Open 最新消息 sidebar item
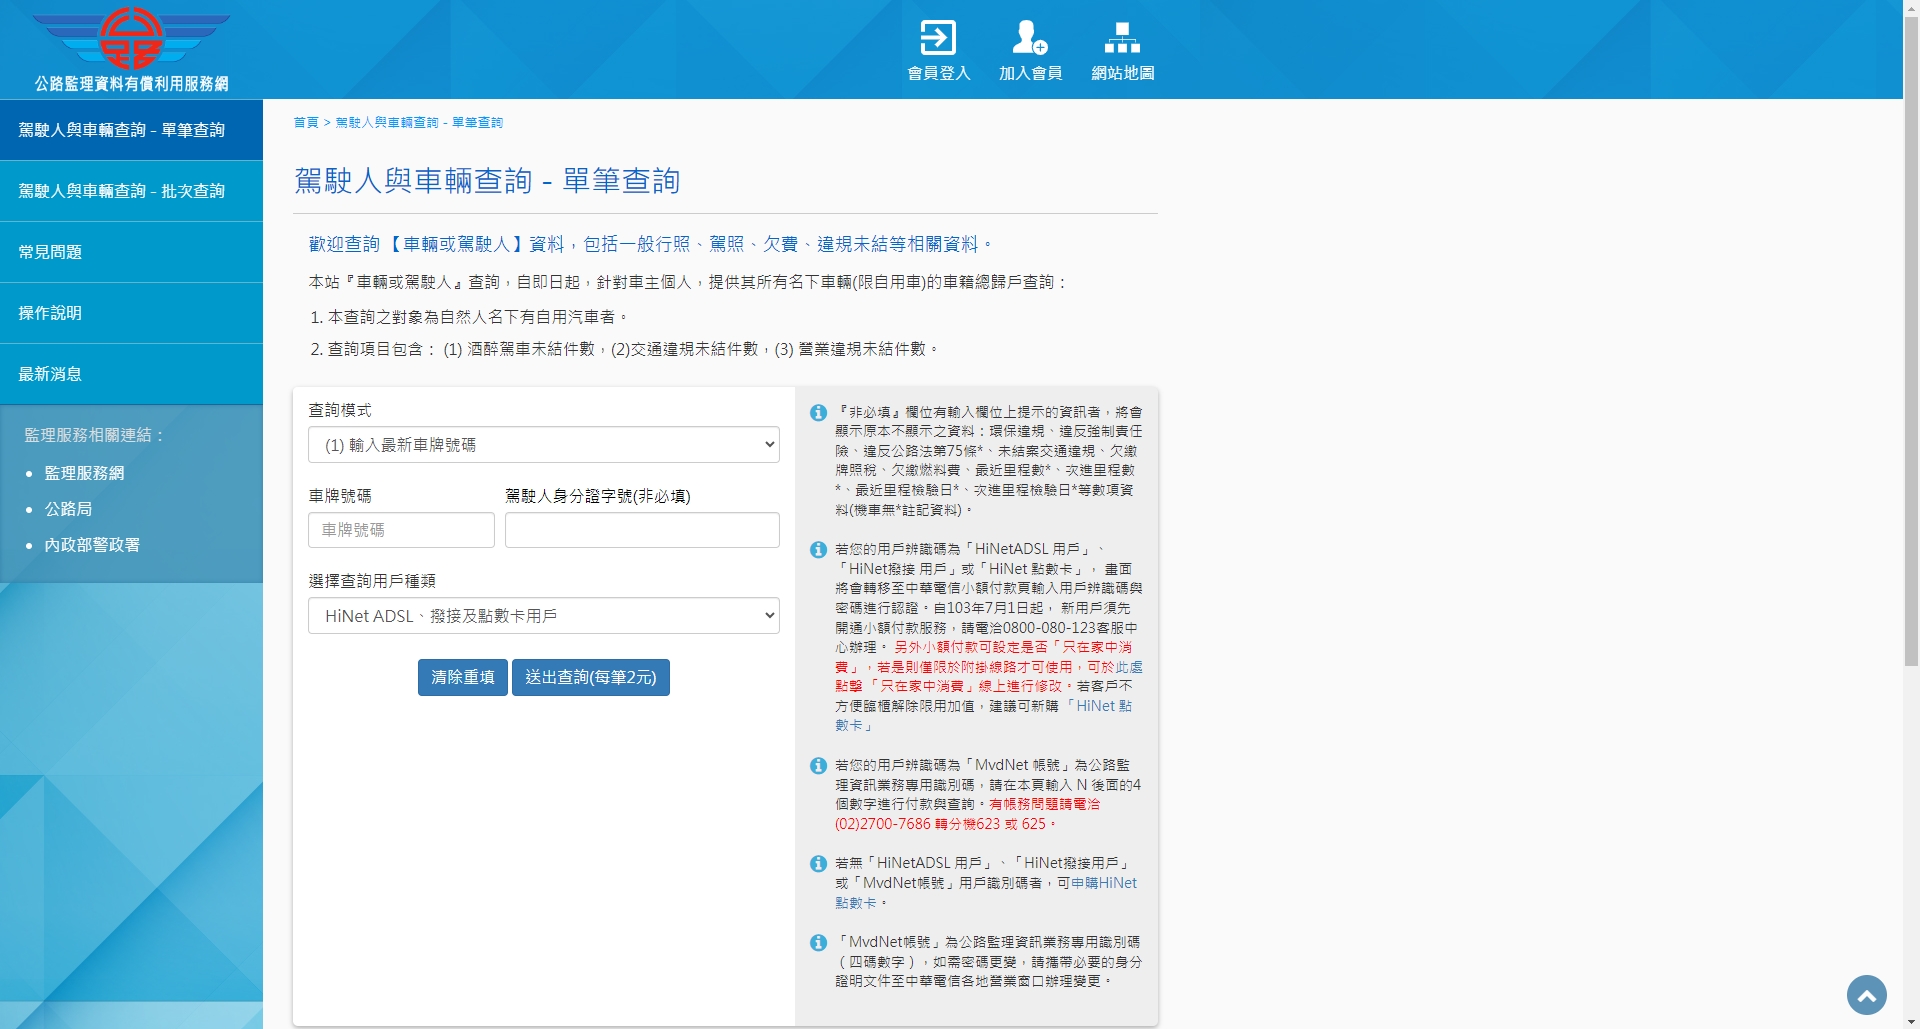Image resolution: width=1920 pixels, height=1029 pixels. (131, 374)
